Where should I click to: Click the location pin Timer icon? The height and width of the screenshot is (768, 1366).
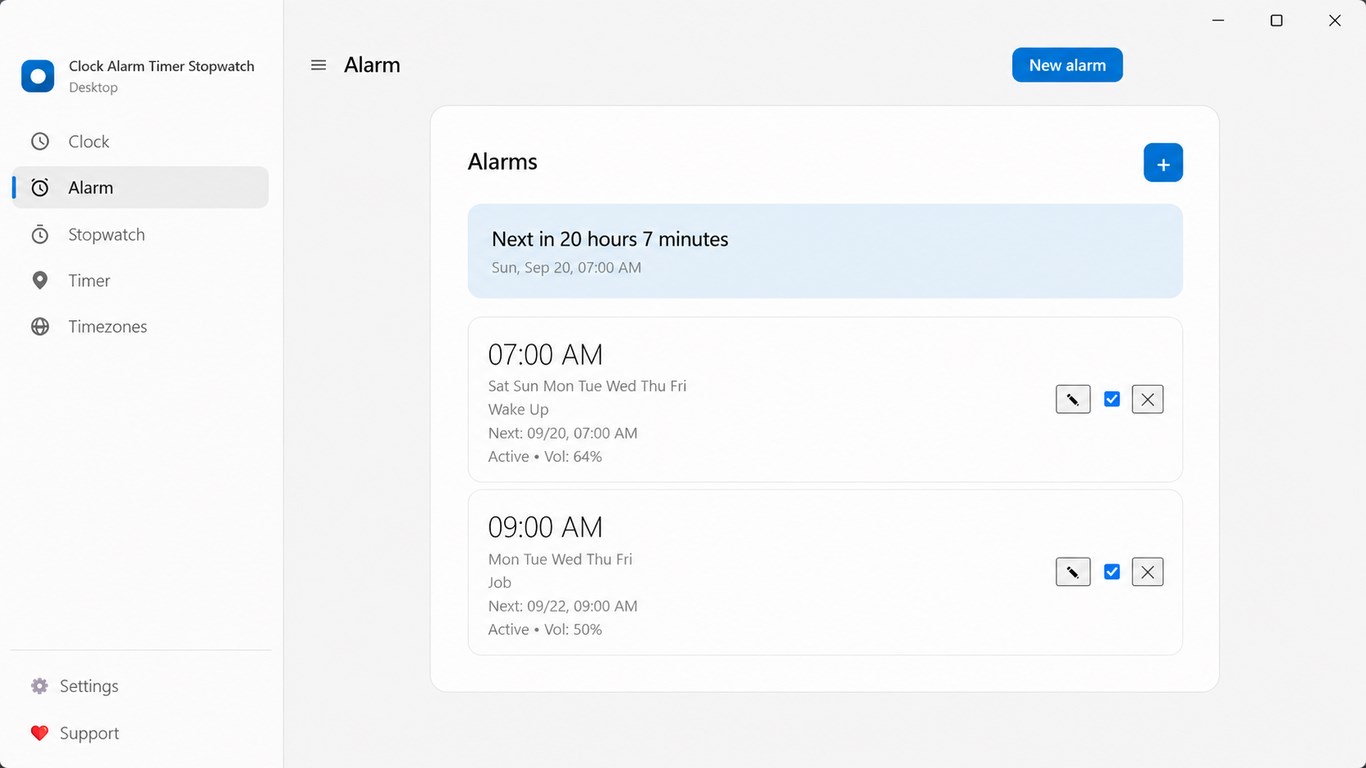point(40,281)
